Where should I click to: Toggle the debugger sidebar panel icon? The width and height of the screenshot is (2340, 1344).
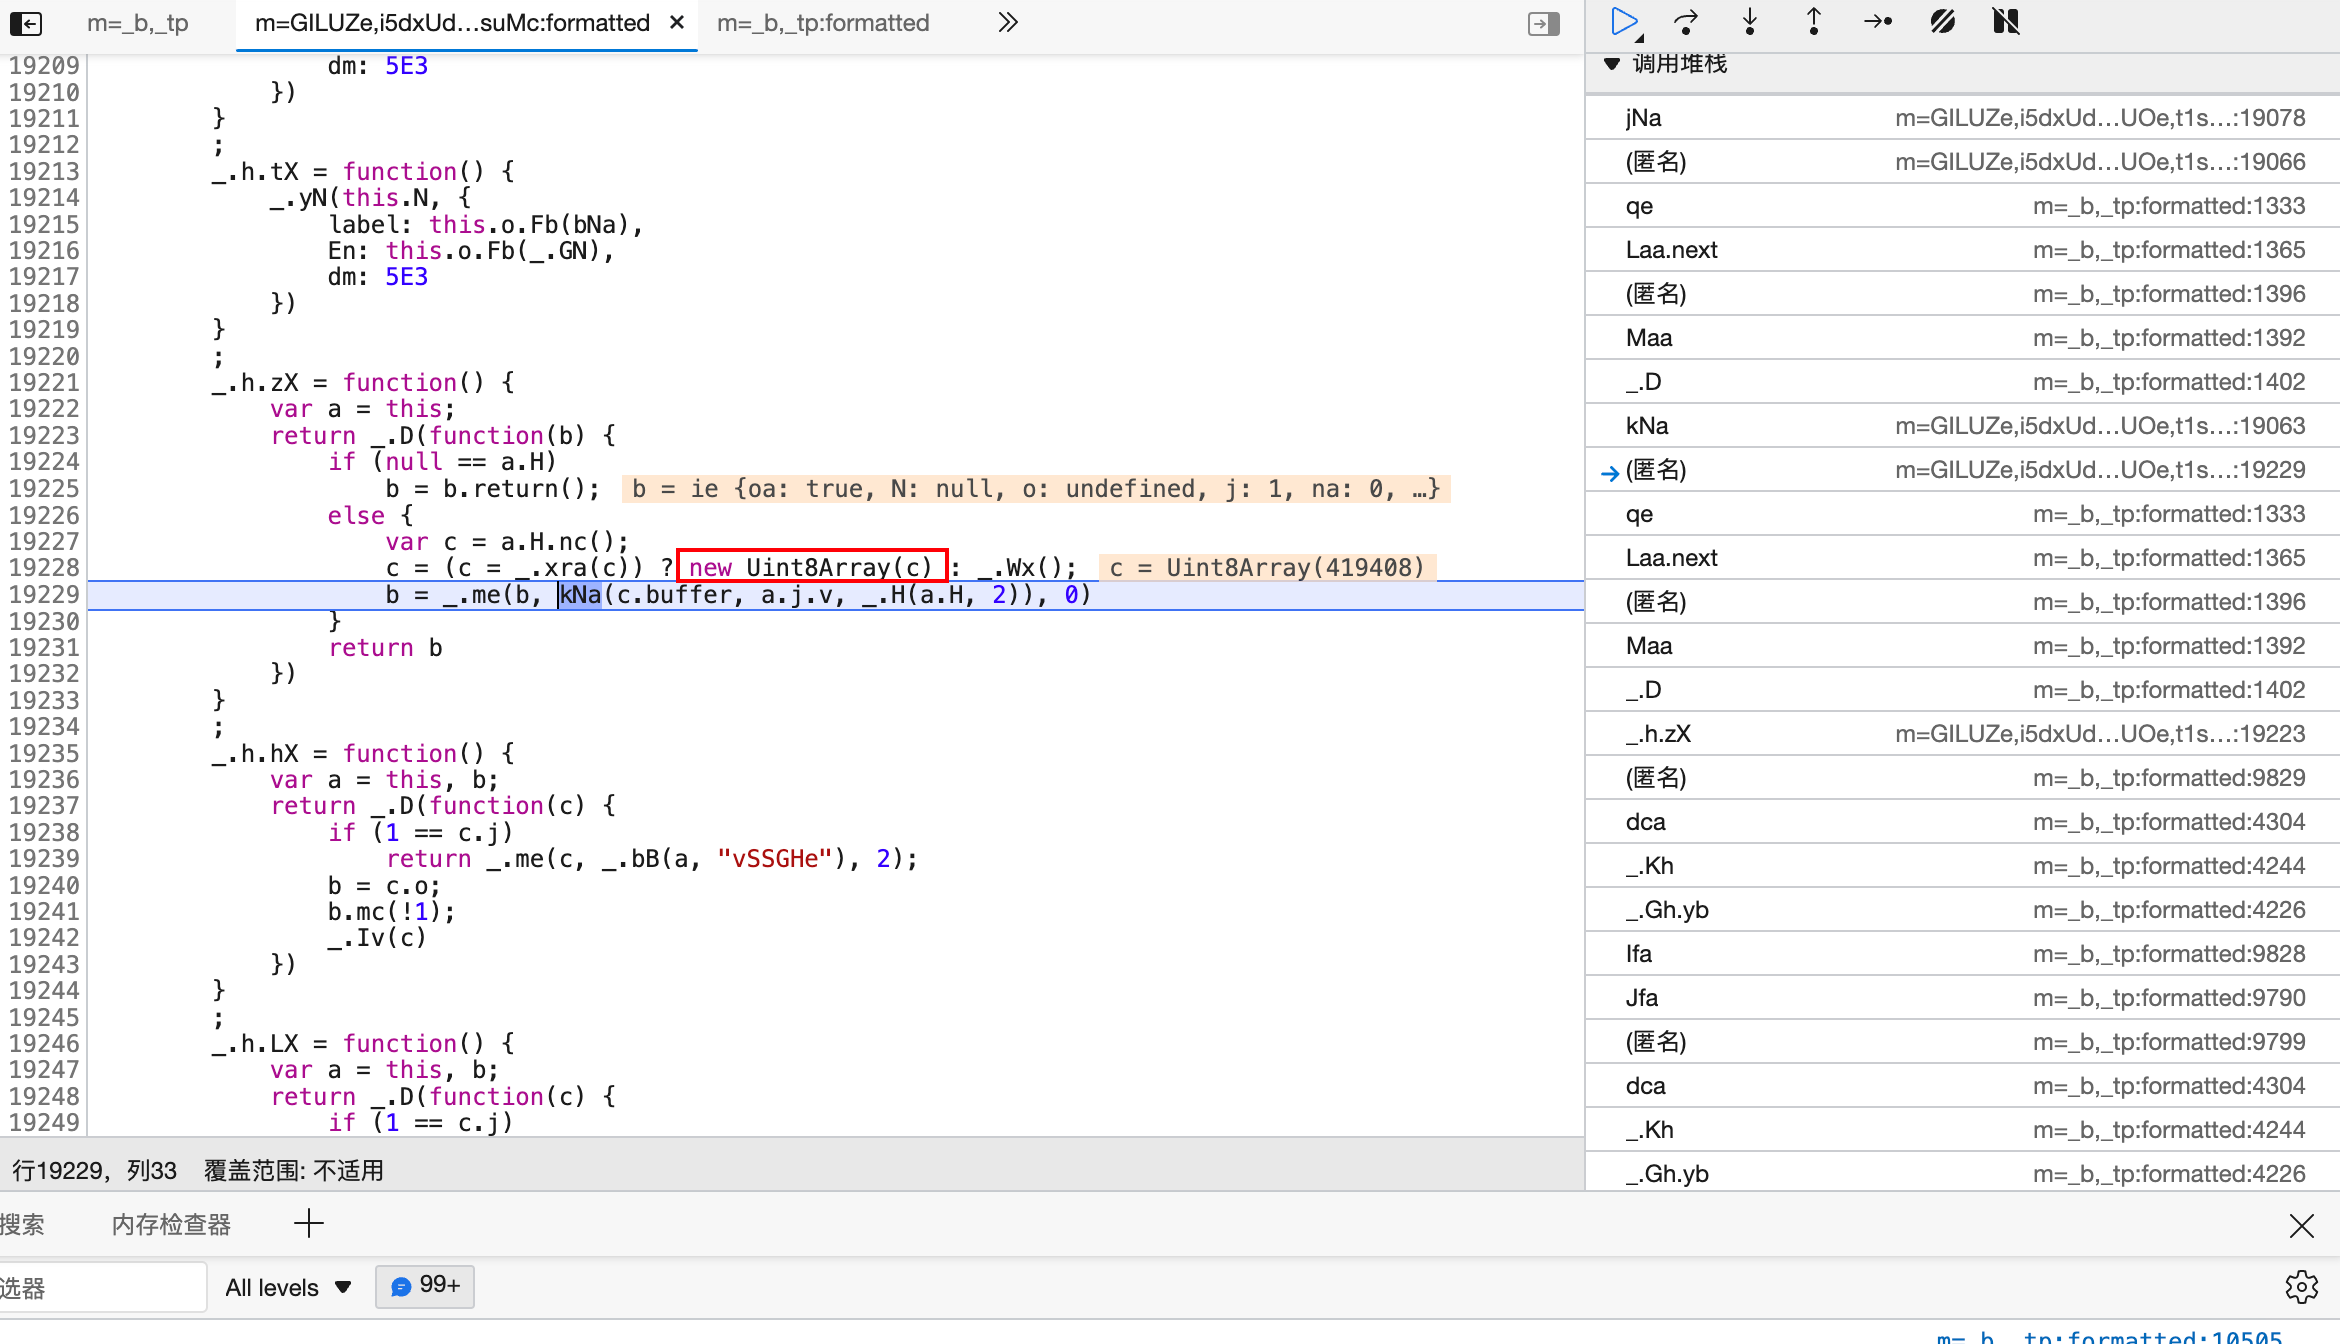coord(1543,23)
